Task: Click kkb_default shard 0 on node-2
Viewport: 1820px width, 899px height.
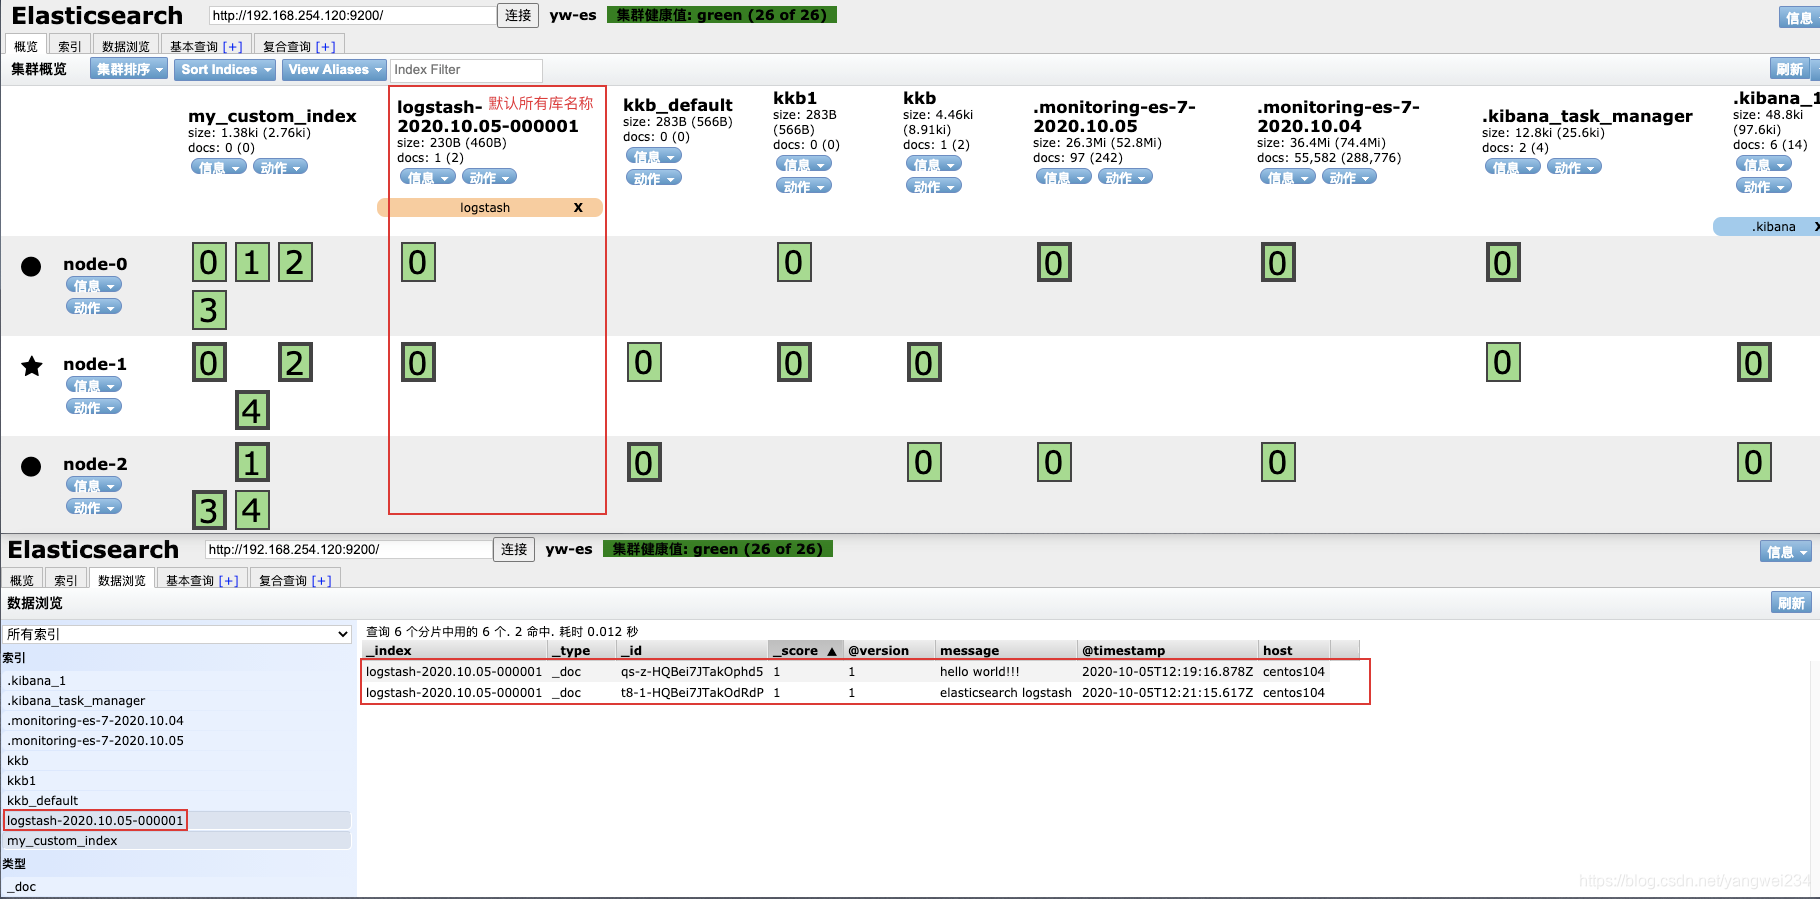Action: pyautogui.click(x=644, y=463)
